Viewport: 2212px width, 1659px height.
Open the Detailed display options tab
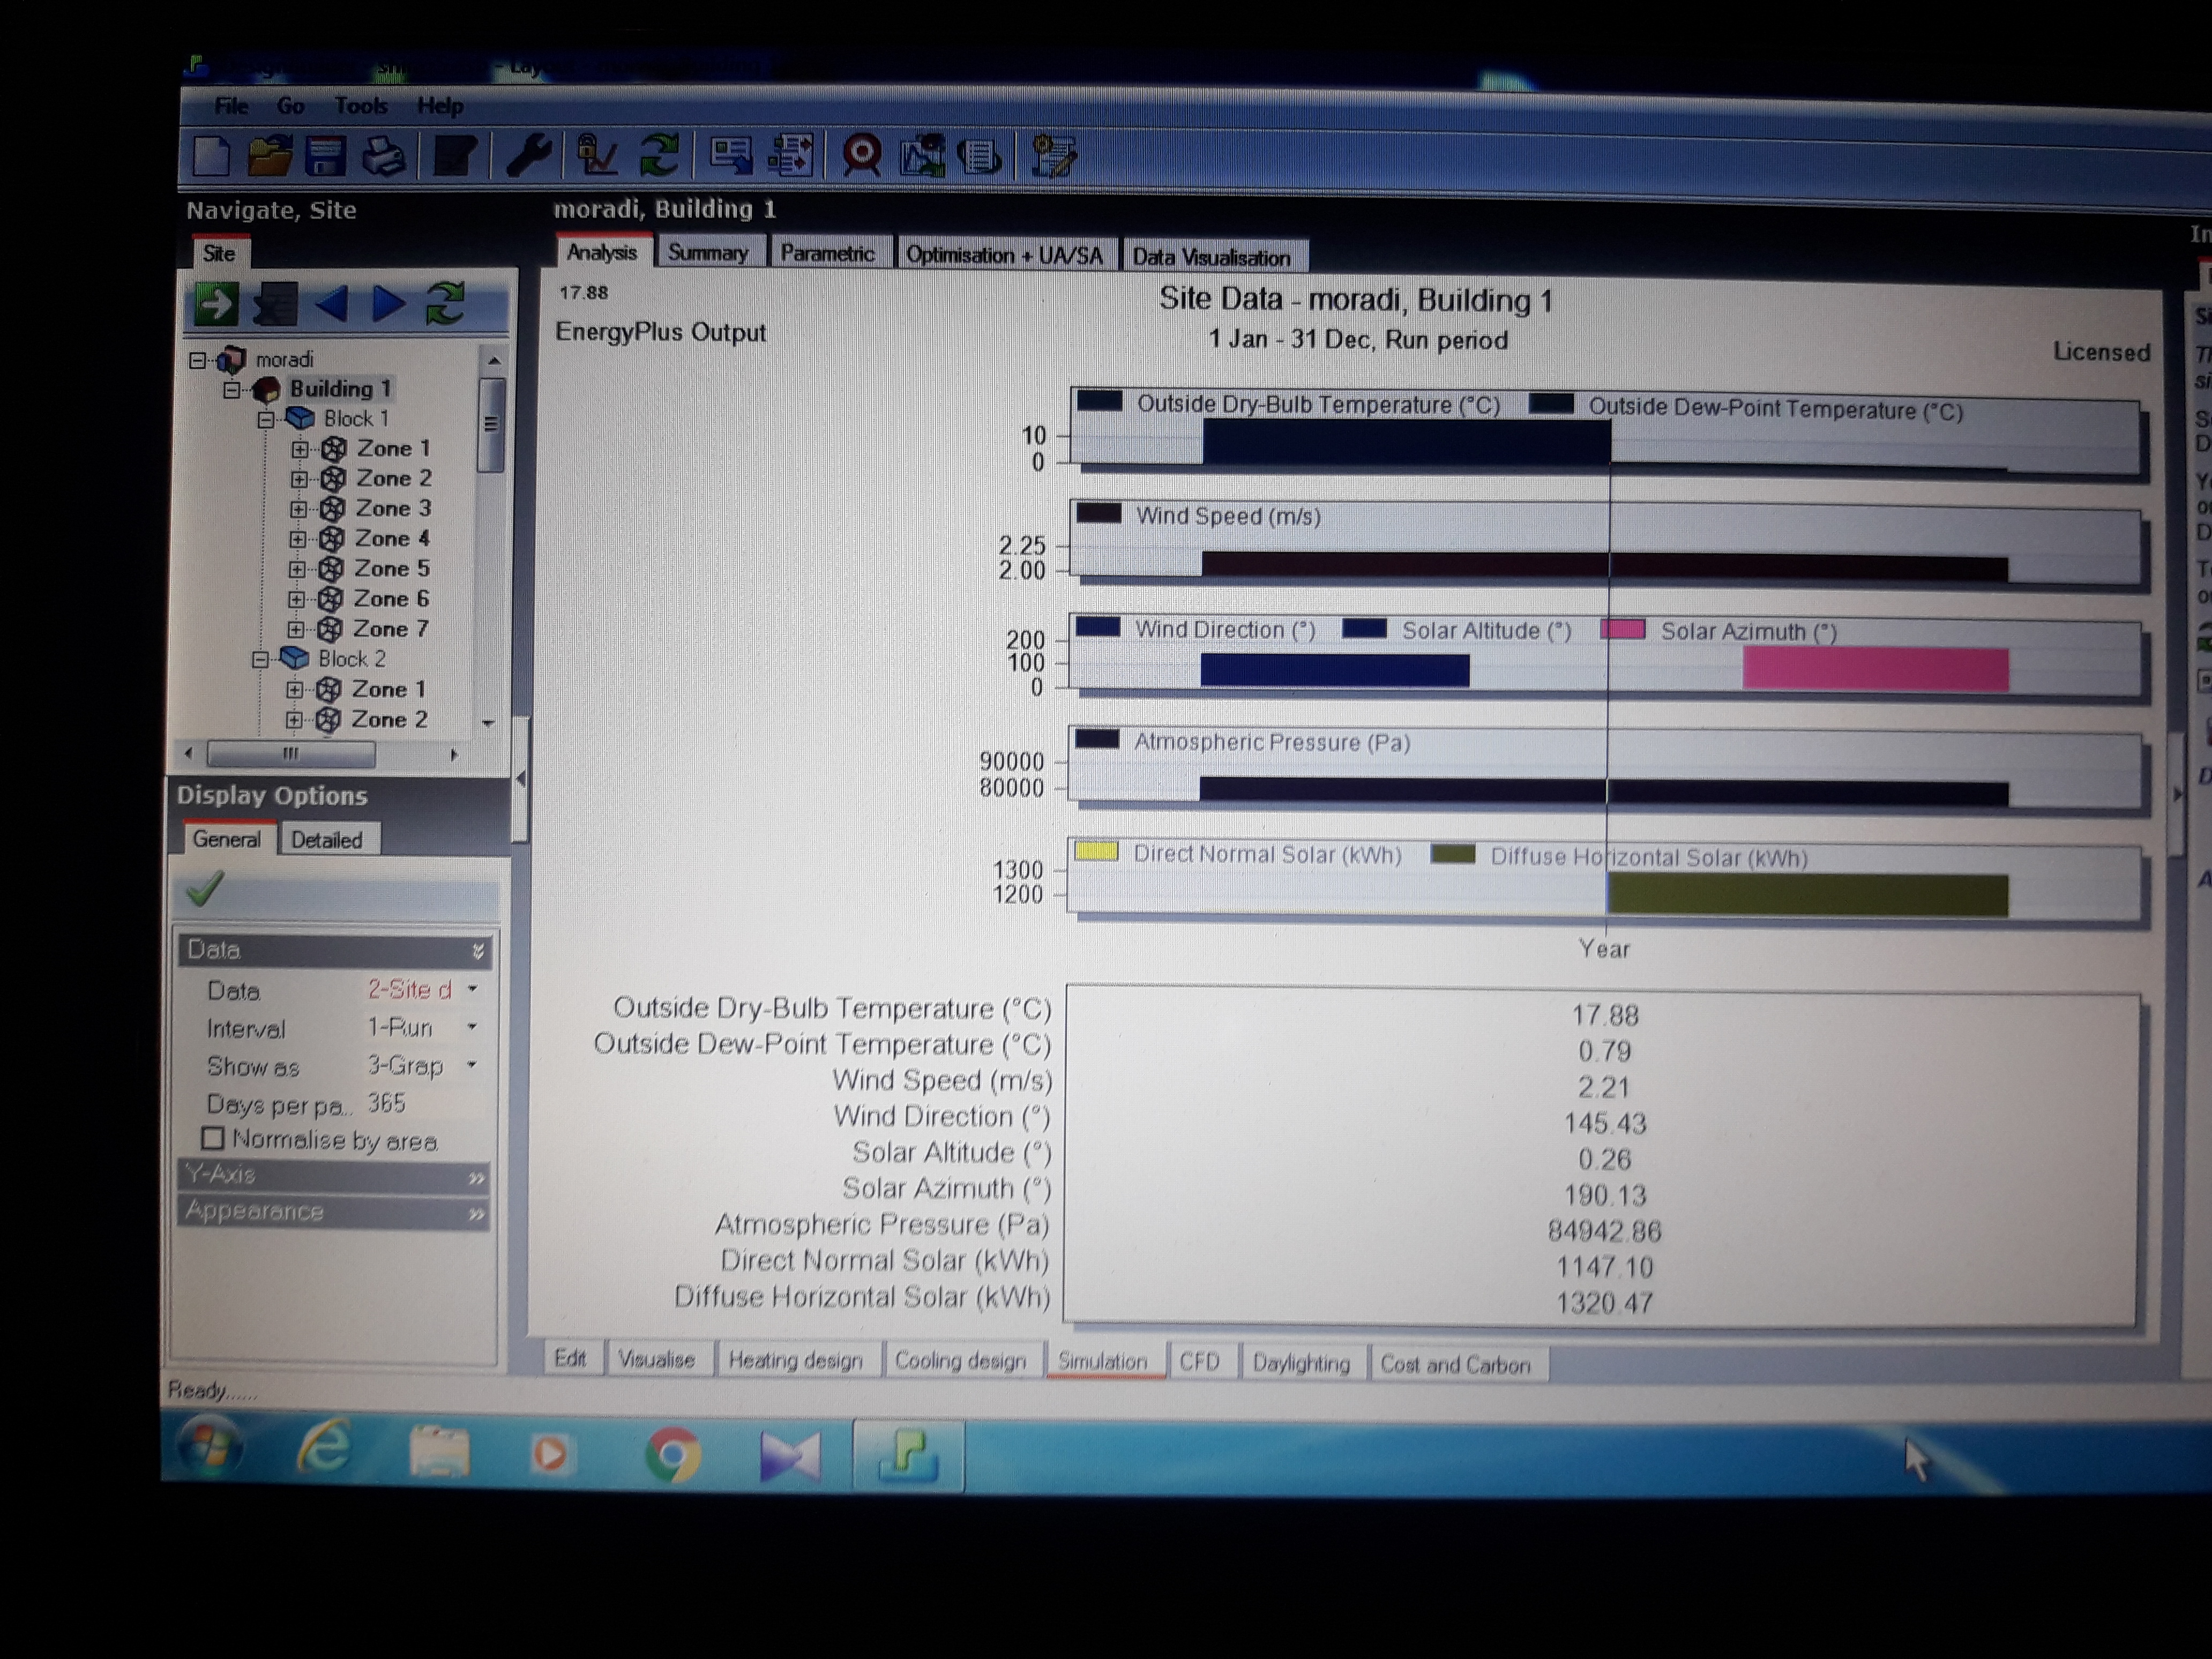tap(327, 840)
